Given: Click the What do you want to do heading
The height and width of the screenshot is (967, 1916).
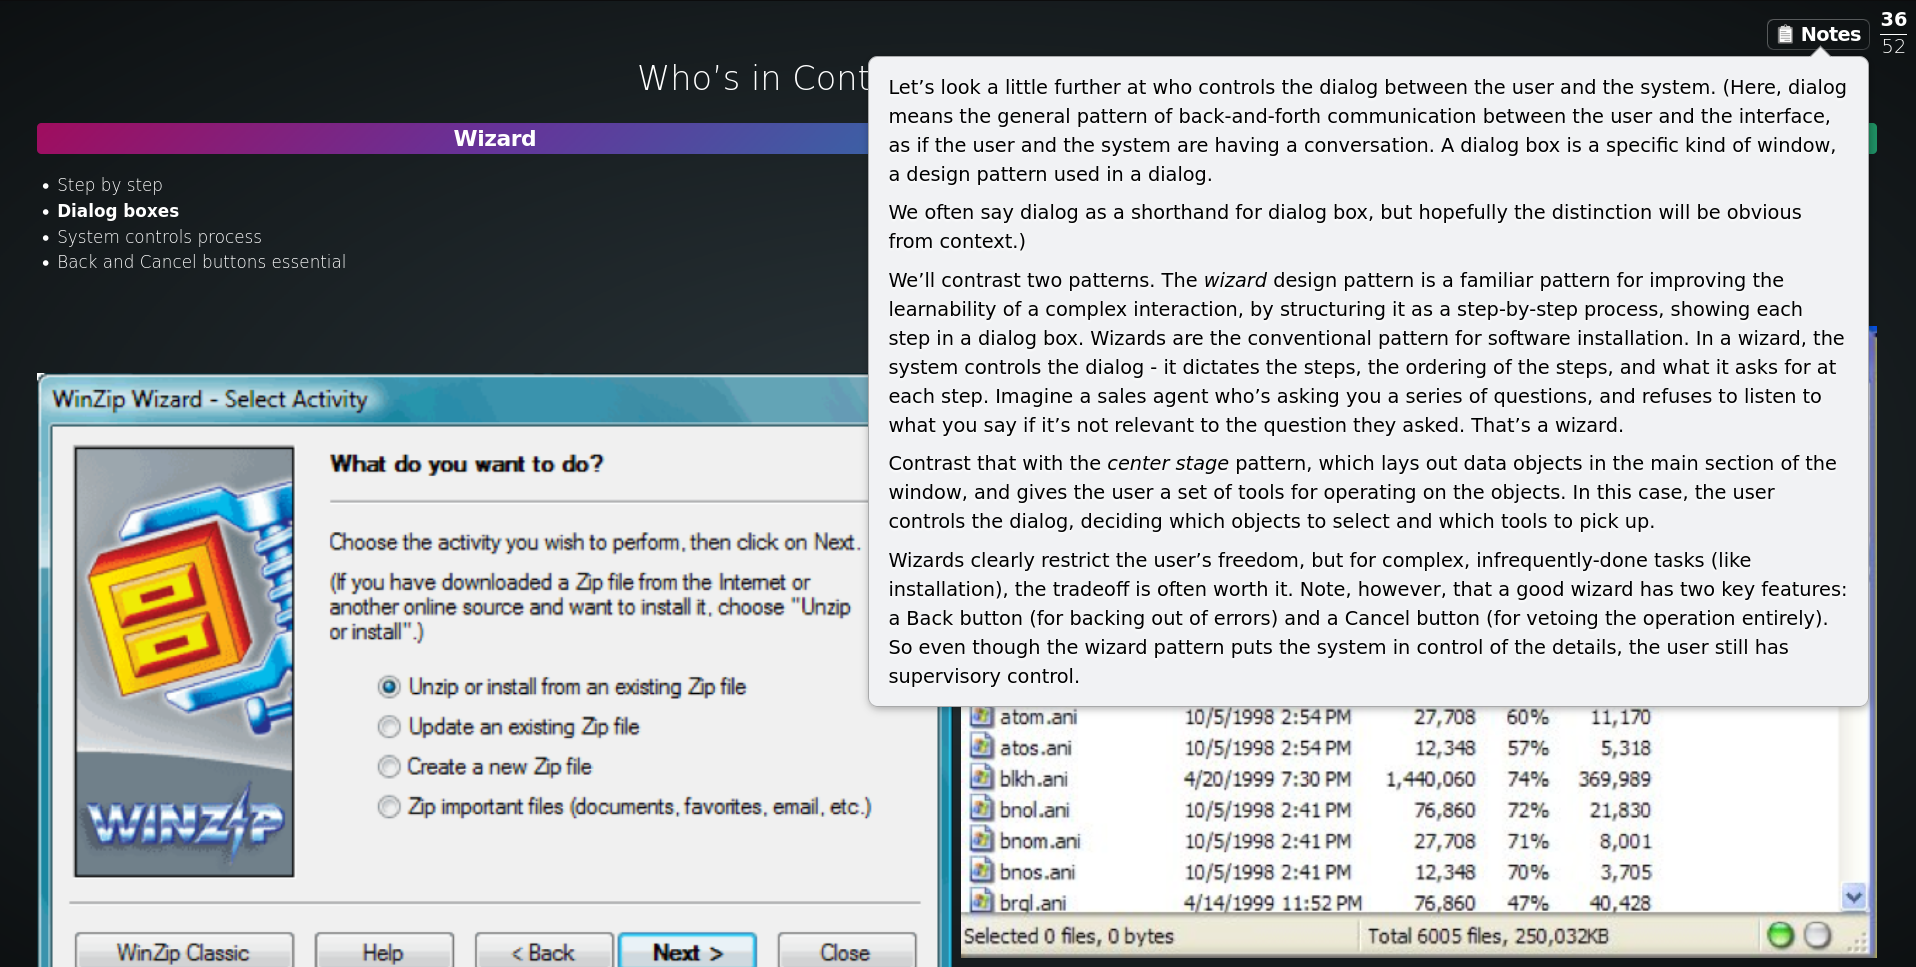Looking at the screenshot, I should [467, 464].
